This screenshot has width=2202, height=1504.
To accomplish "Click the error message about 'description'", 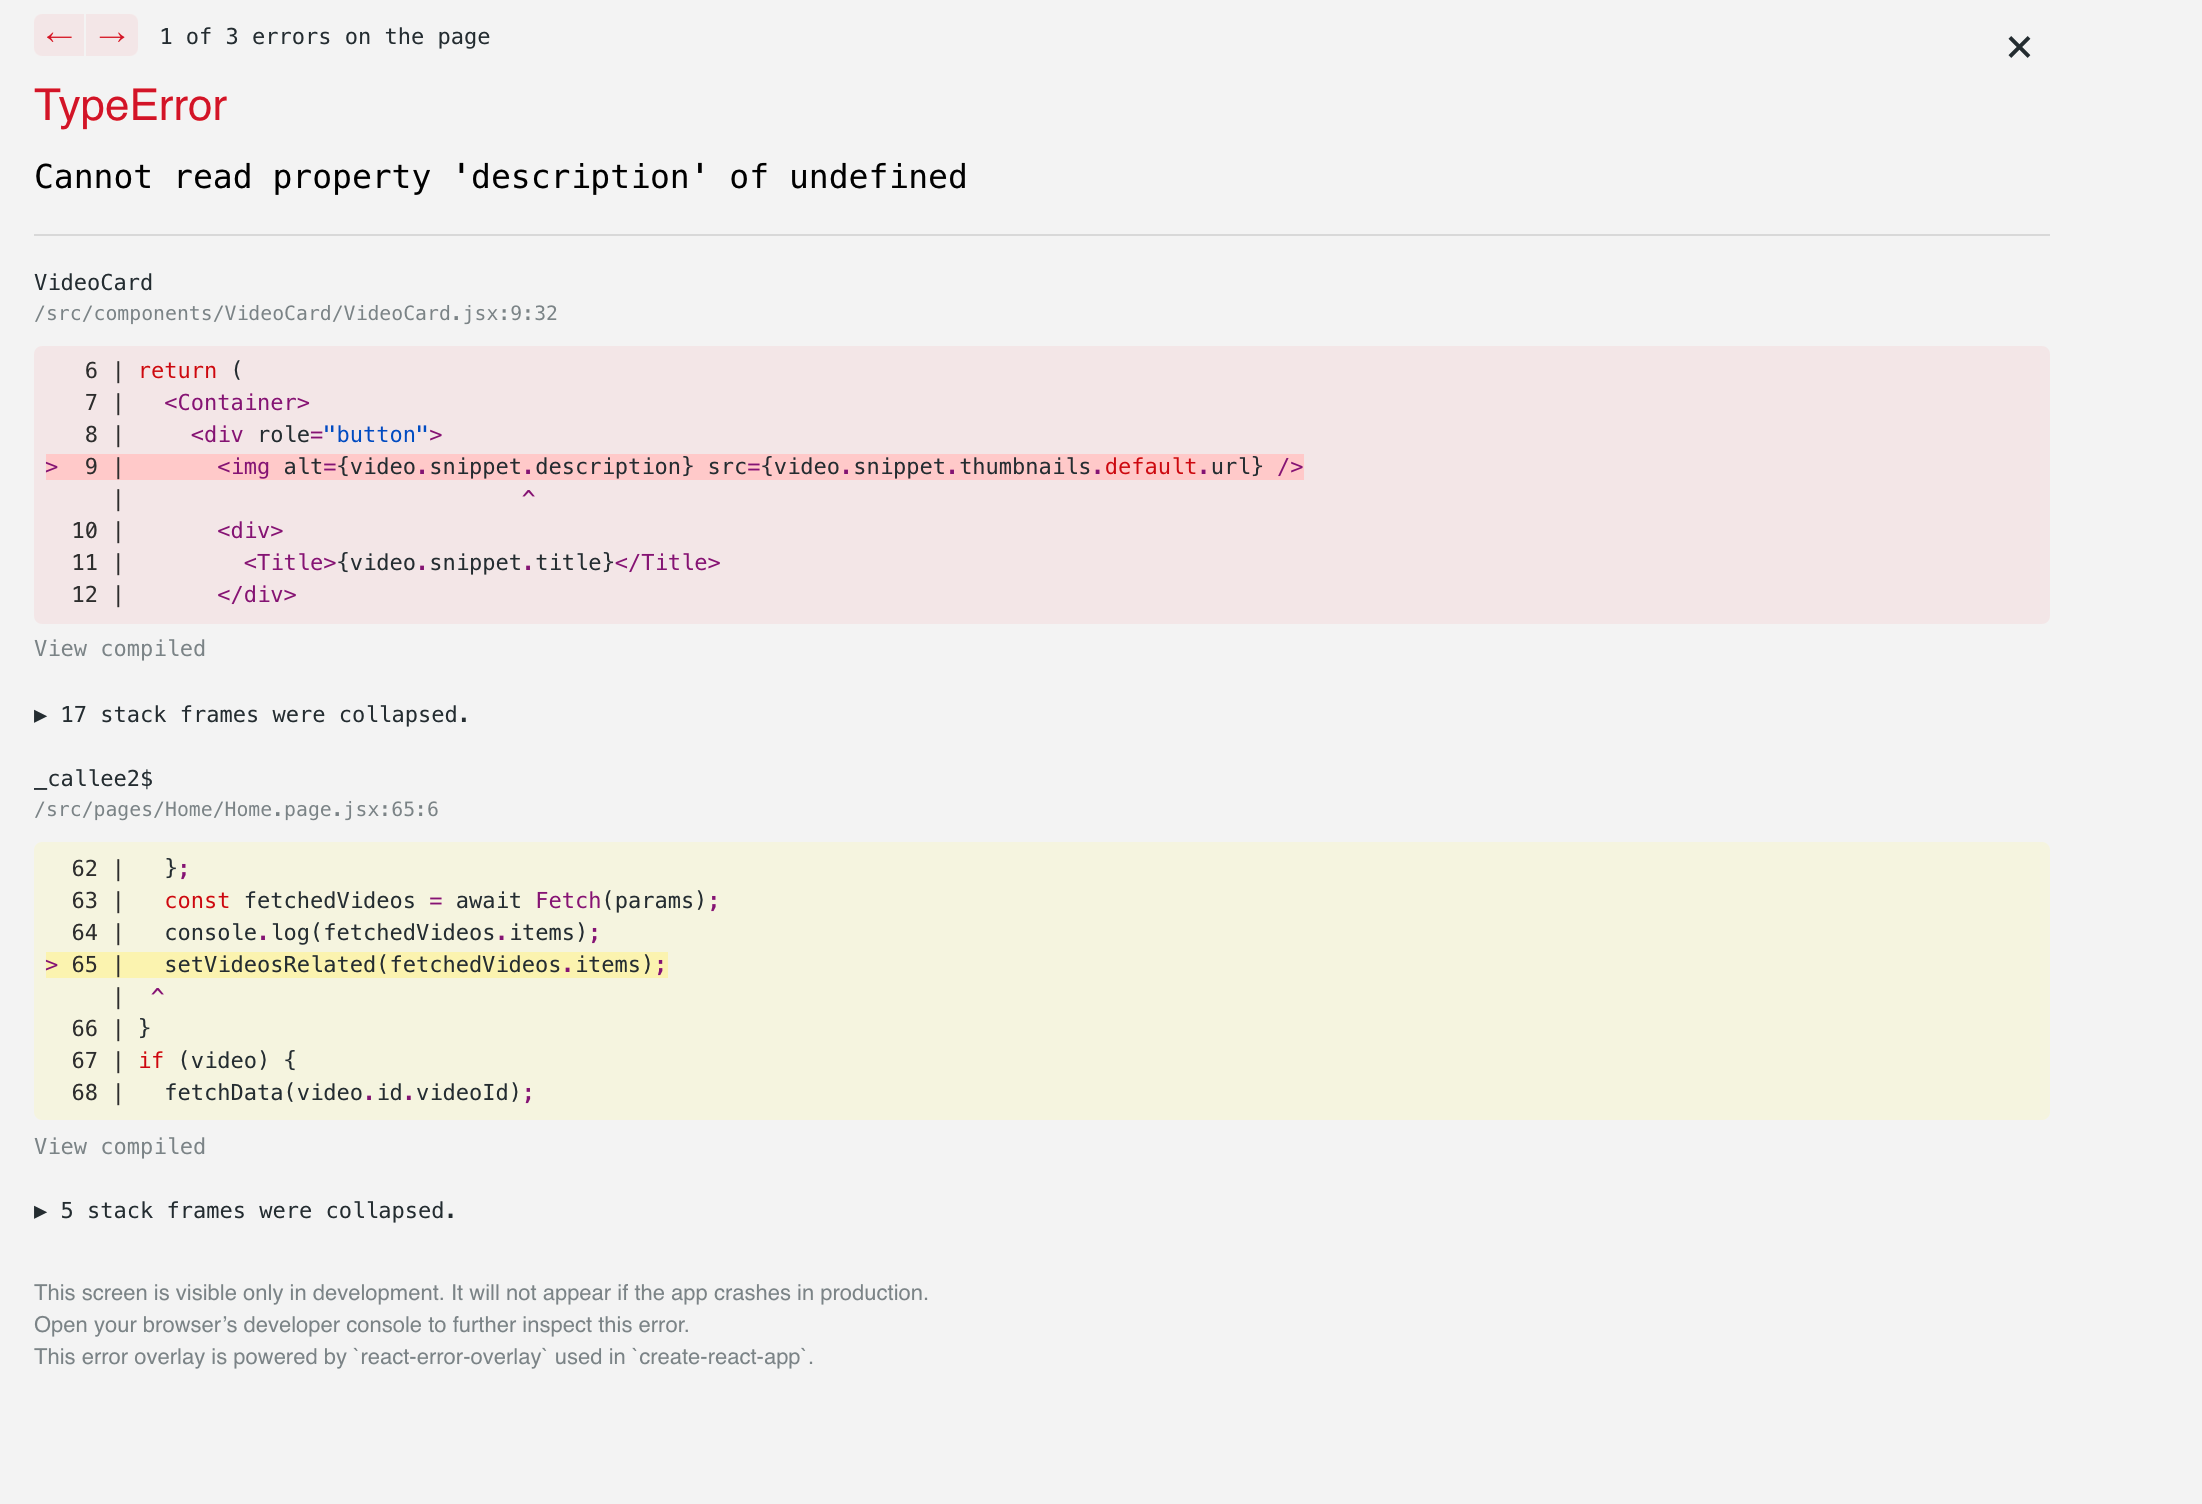I will point(500,177).
